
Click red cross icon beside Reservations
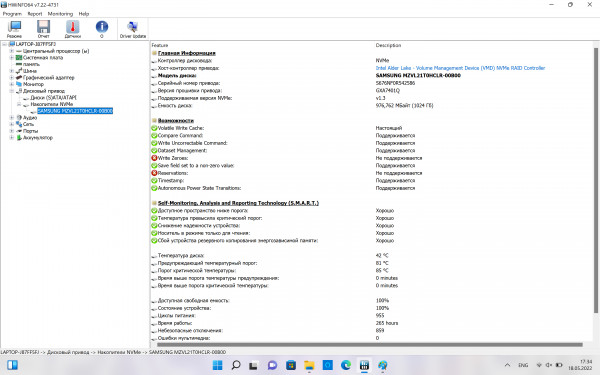click(154, 173)
